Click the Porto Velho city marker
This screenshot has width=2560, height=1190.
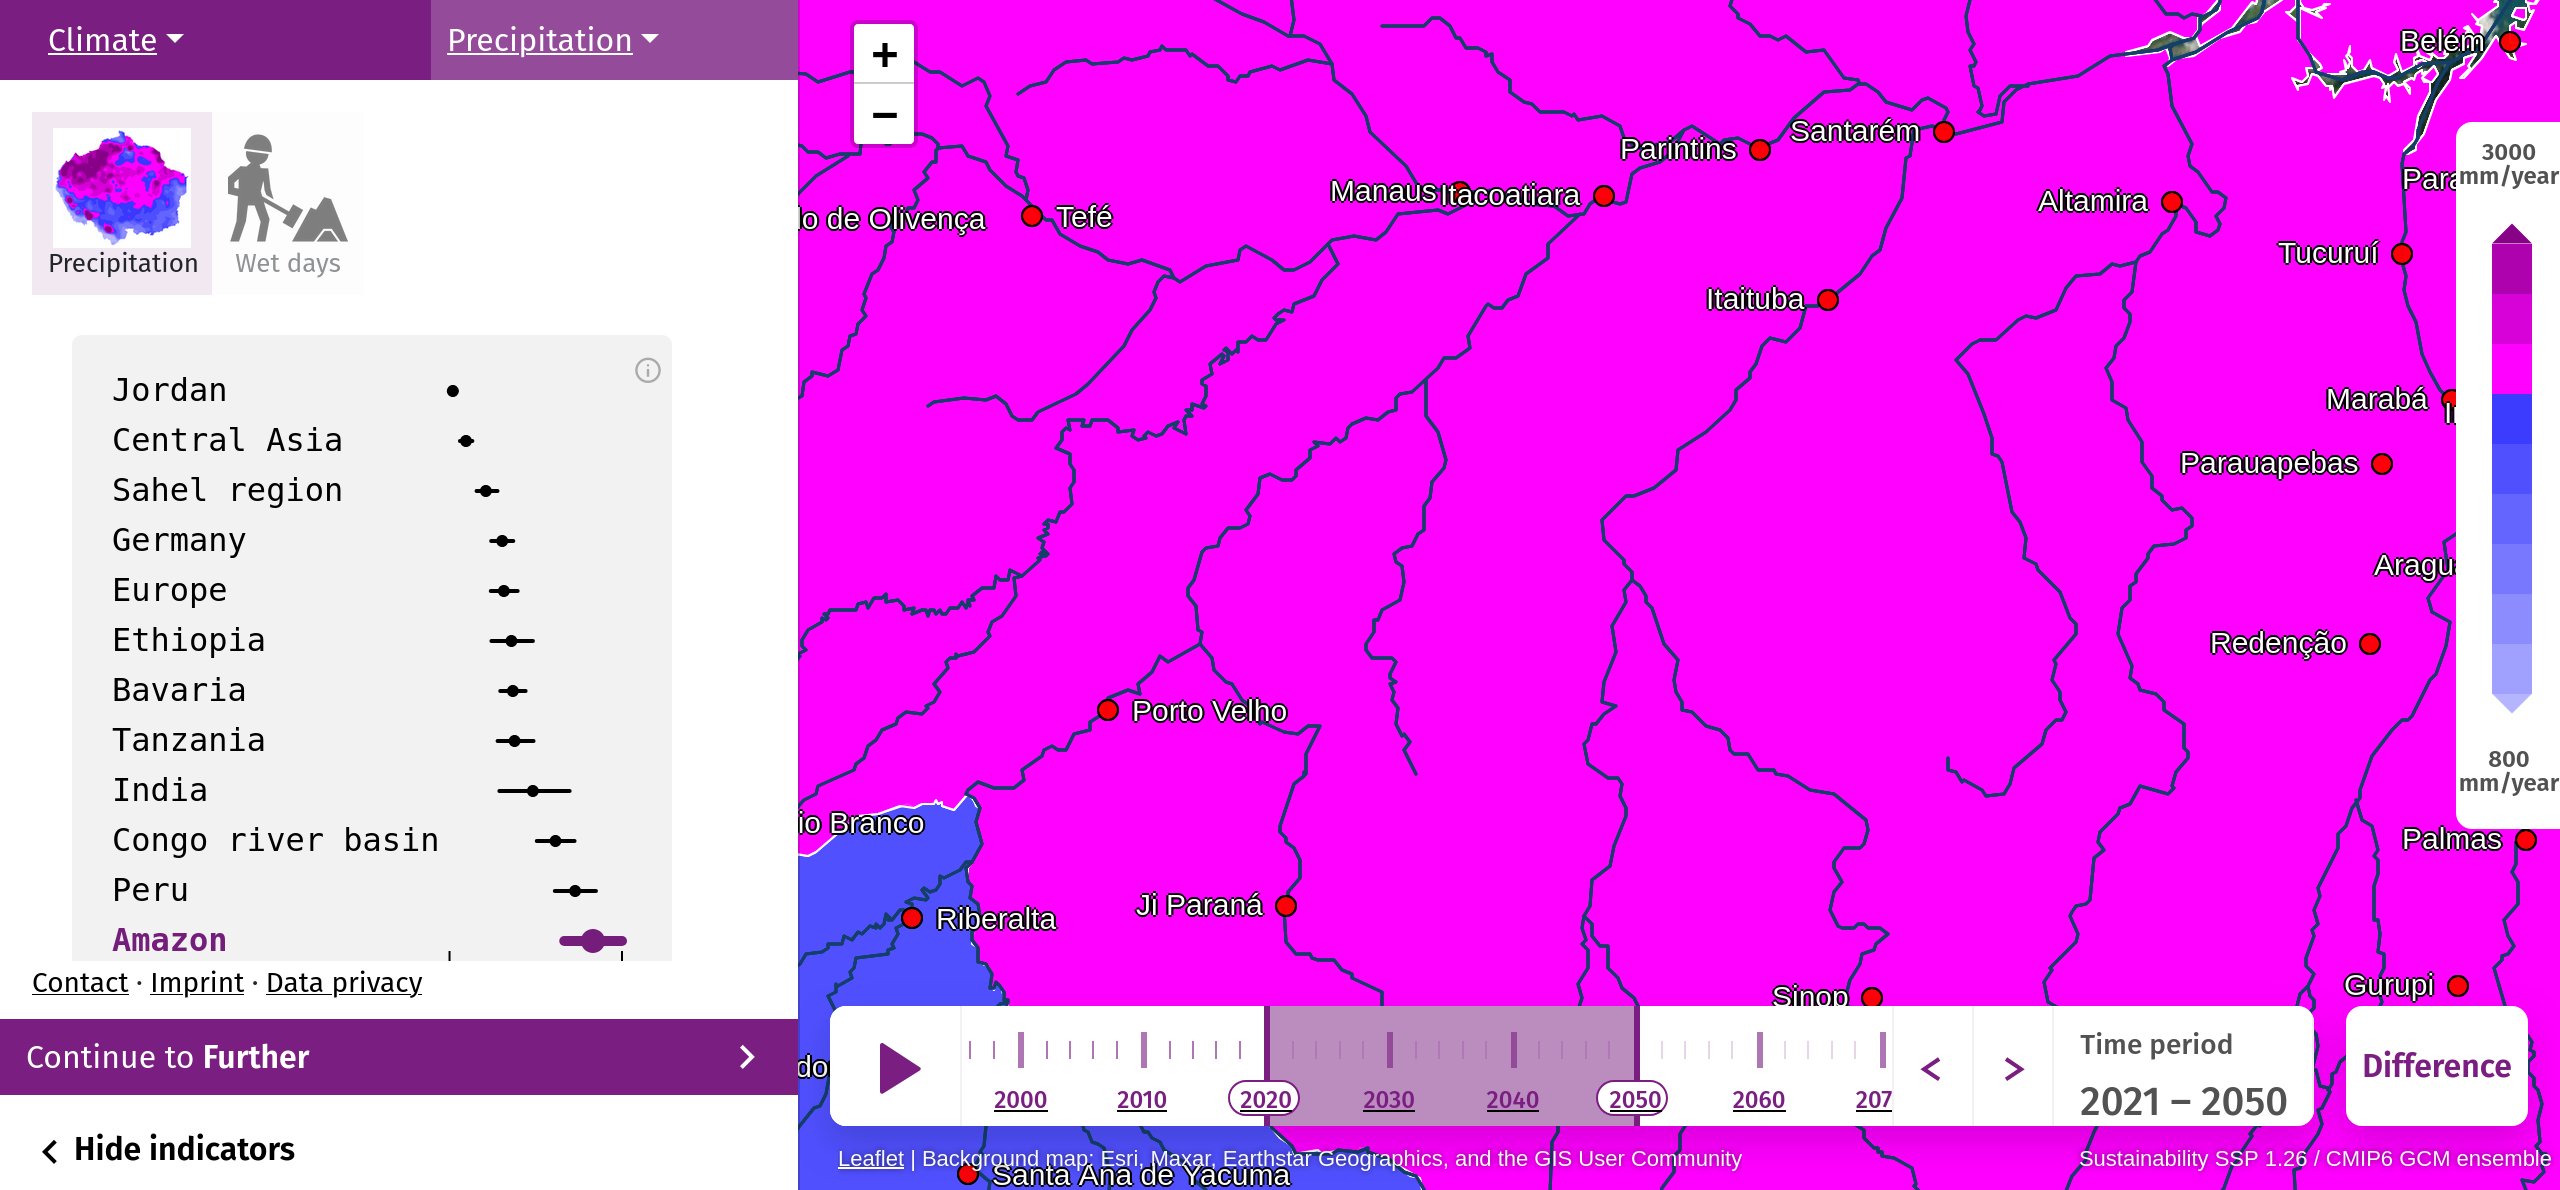(1108, 710)
